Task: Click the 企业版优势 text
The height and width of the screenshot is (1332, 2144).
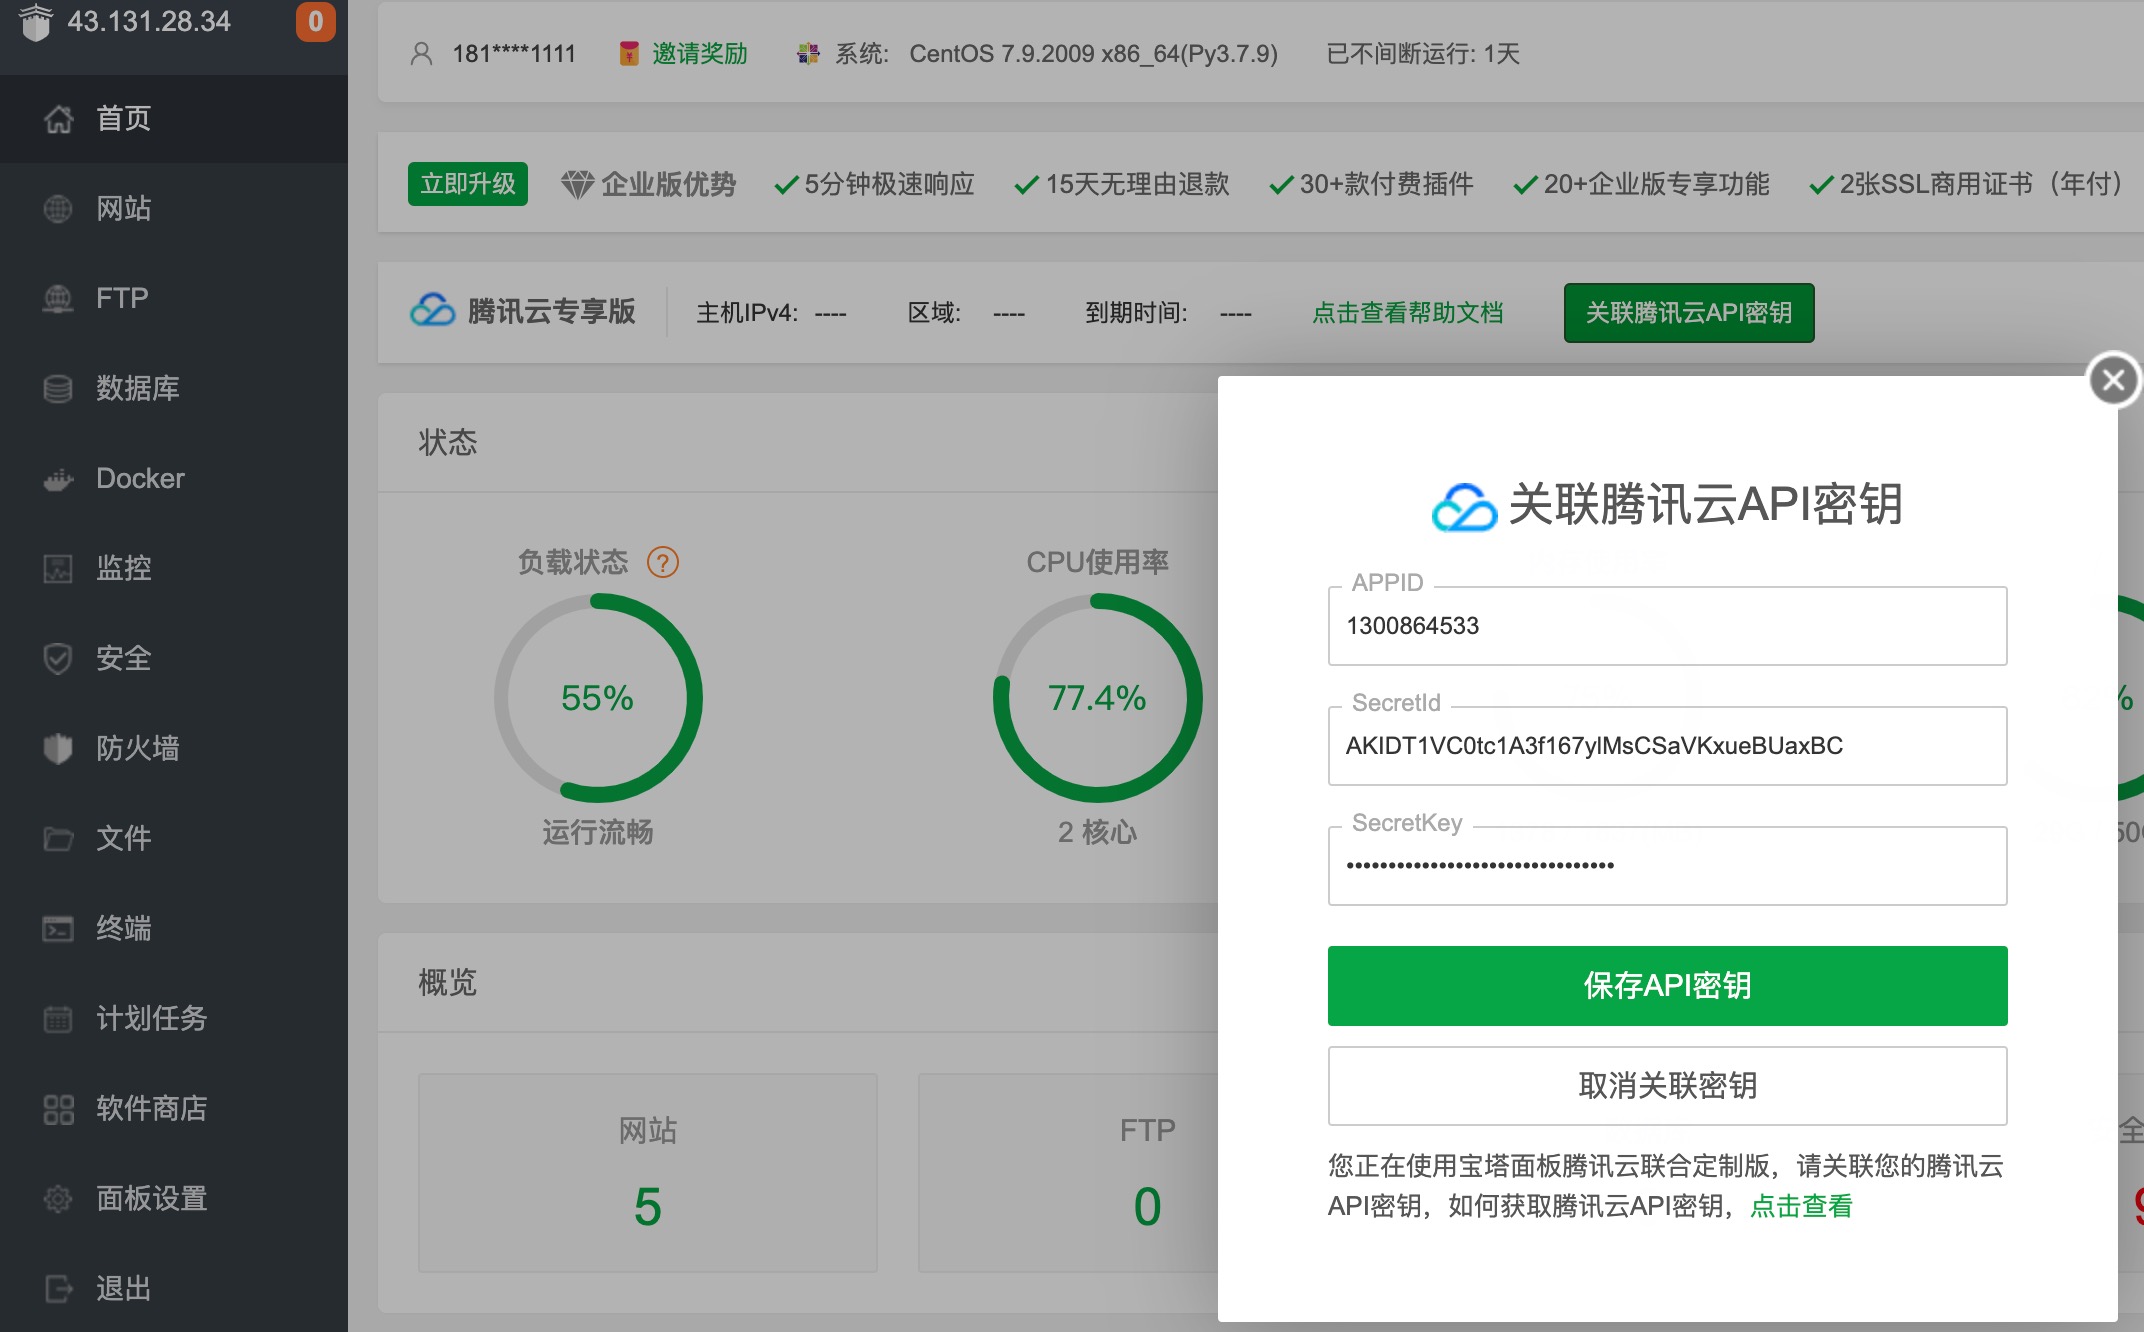Action: pyautogui.click(x=668, y=185)
